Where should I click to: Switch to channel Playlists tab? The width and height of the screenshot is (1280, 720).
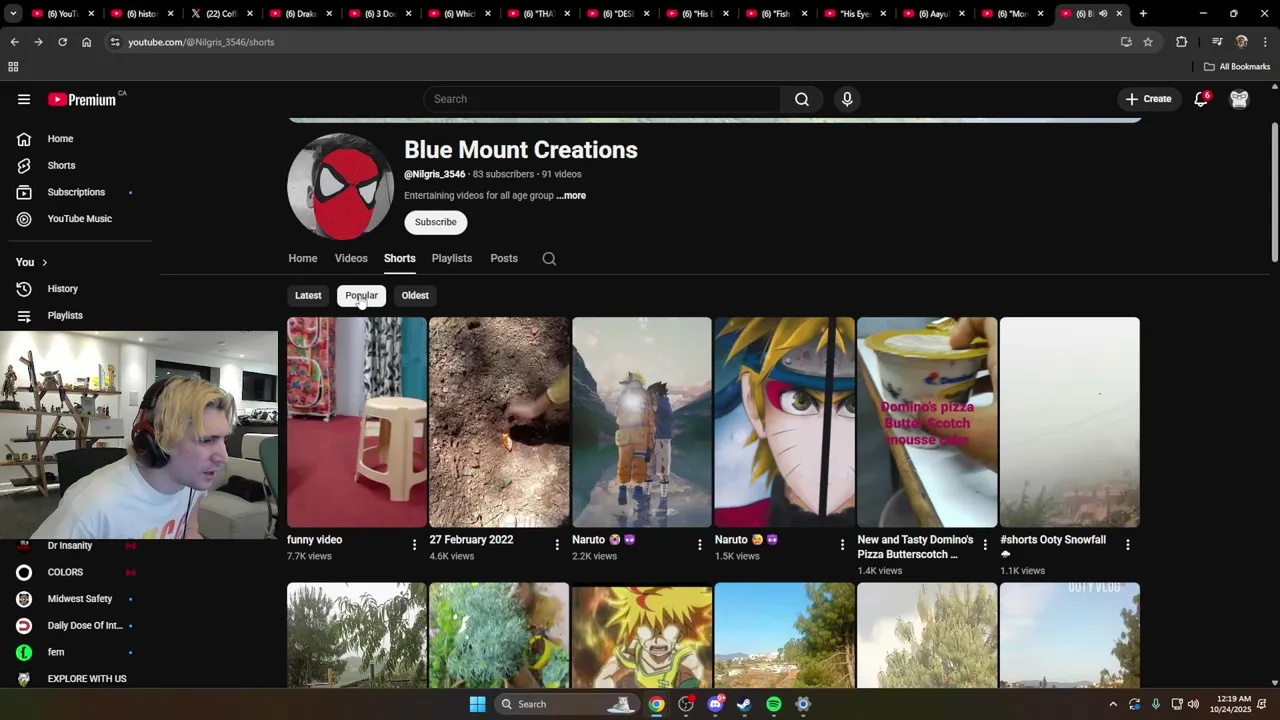pyautogui.click(x=452, y=258)
